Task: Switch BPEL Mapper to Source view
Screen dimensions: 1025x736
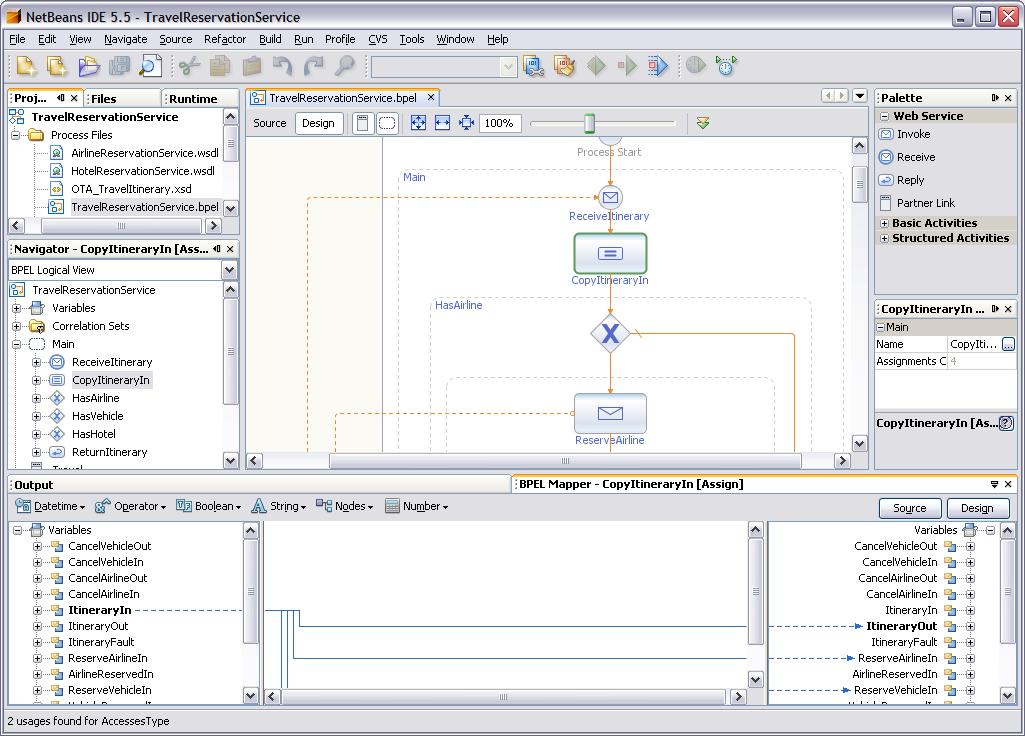Action: tap(909, 508)
